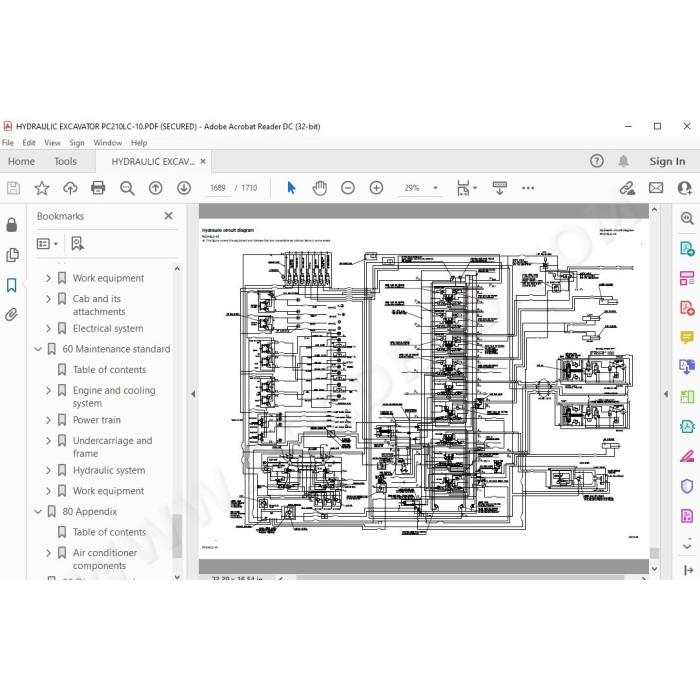700x700 pixels.
Task: Open the View menu
Action: coord(52,143)
